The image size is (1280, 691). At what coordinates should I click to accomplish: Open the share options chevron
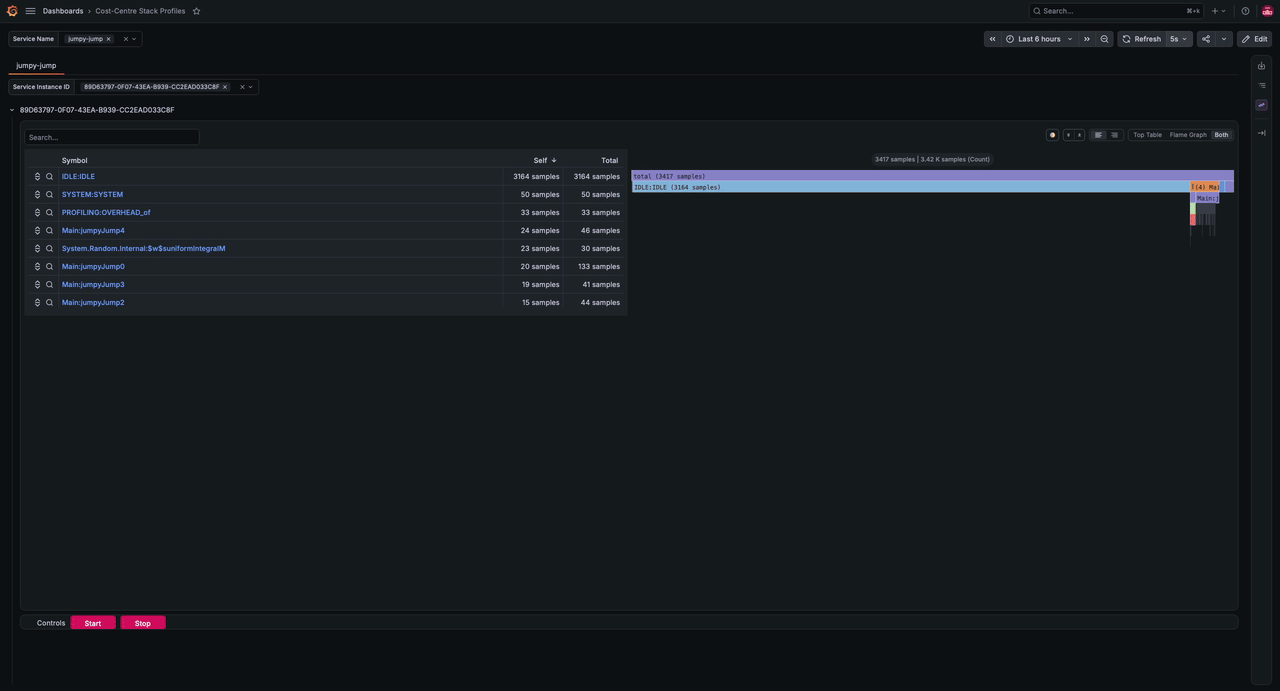coord(1223,39)
